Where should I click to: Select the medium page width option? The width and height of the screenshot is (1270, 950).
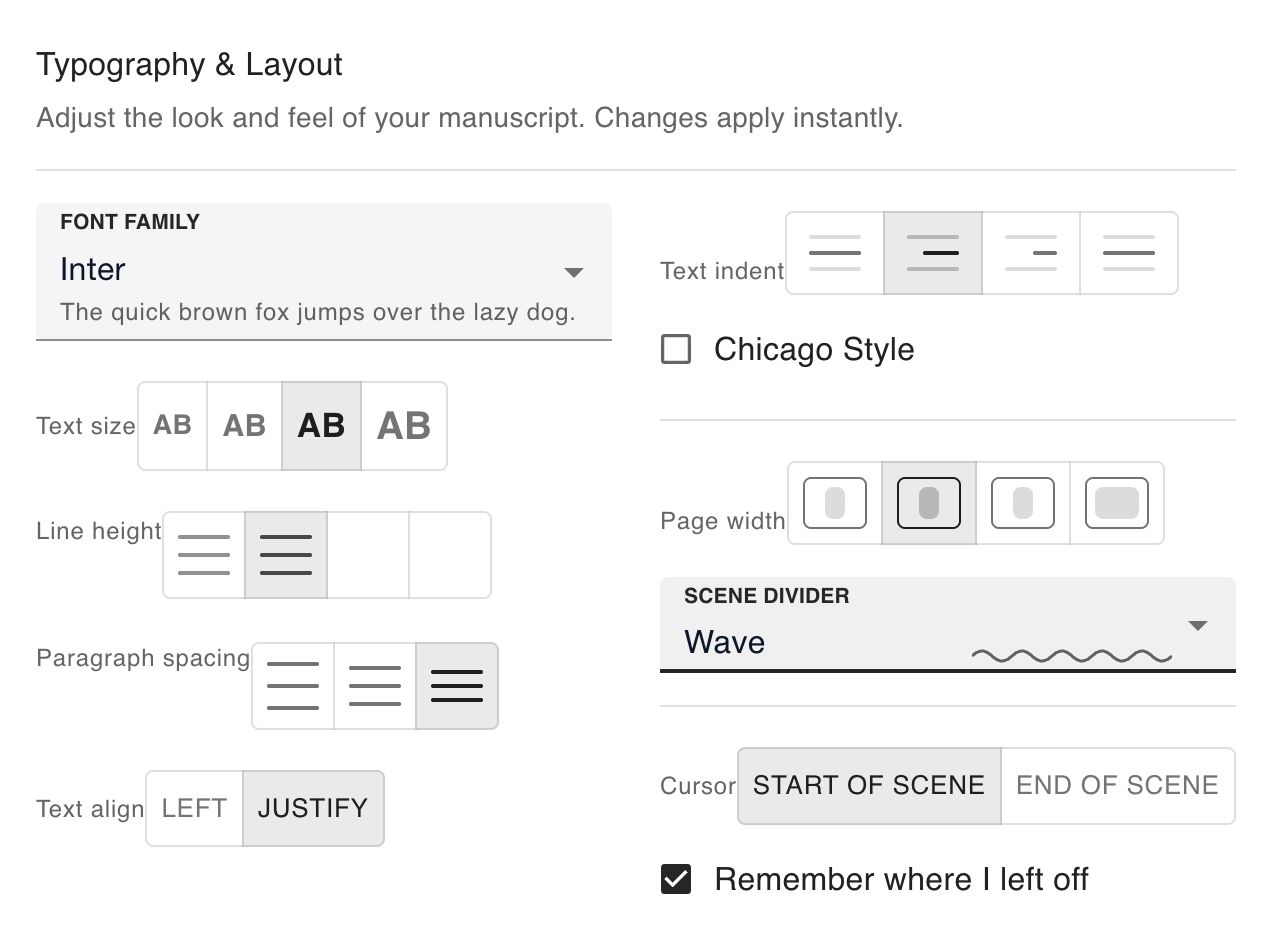pyautogui.click(x=928, y=503)
